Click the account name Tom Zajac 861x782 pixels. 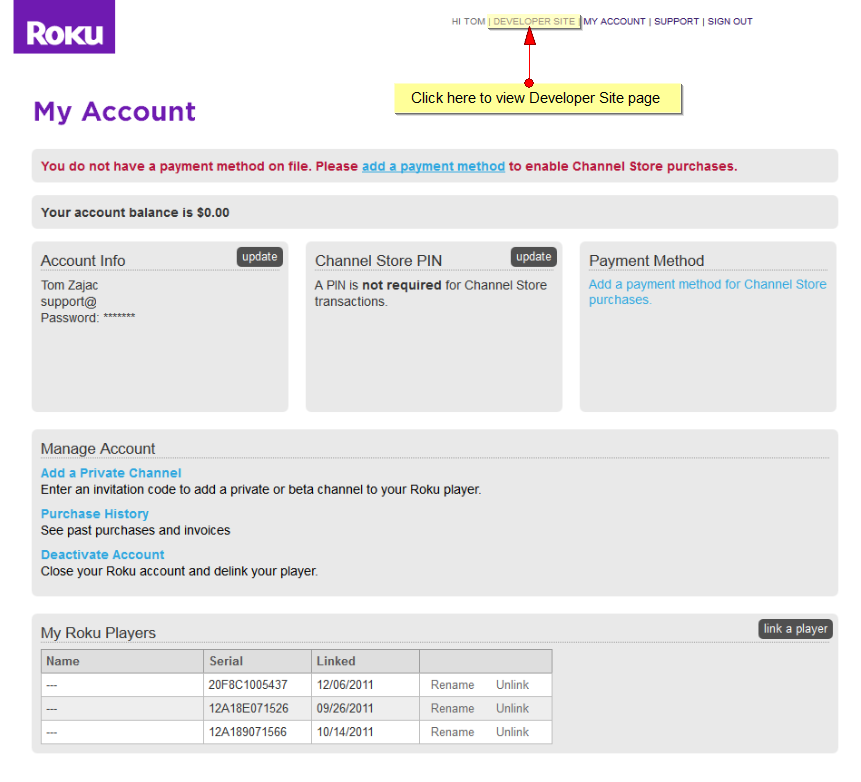tap(69, 286)
